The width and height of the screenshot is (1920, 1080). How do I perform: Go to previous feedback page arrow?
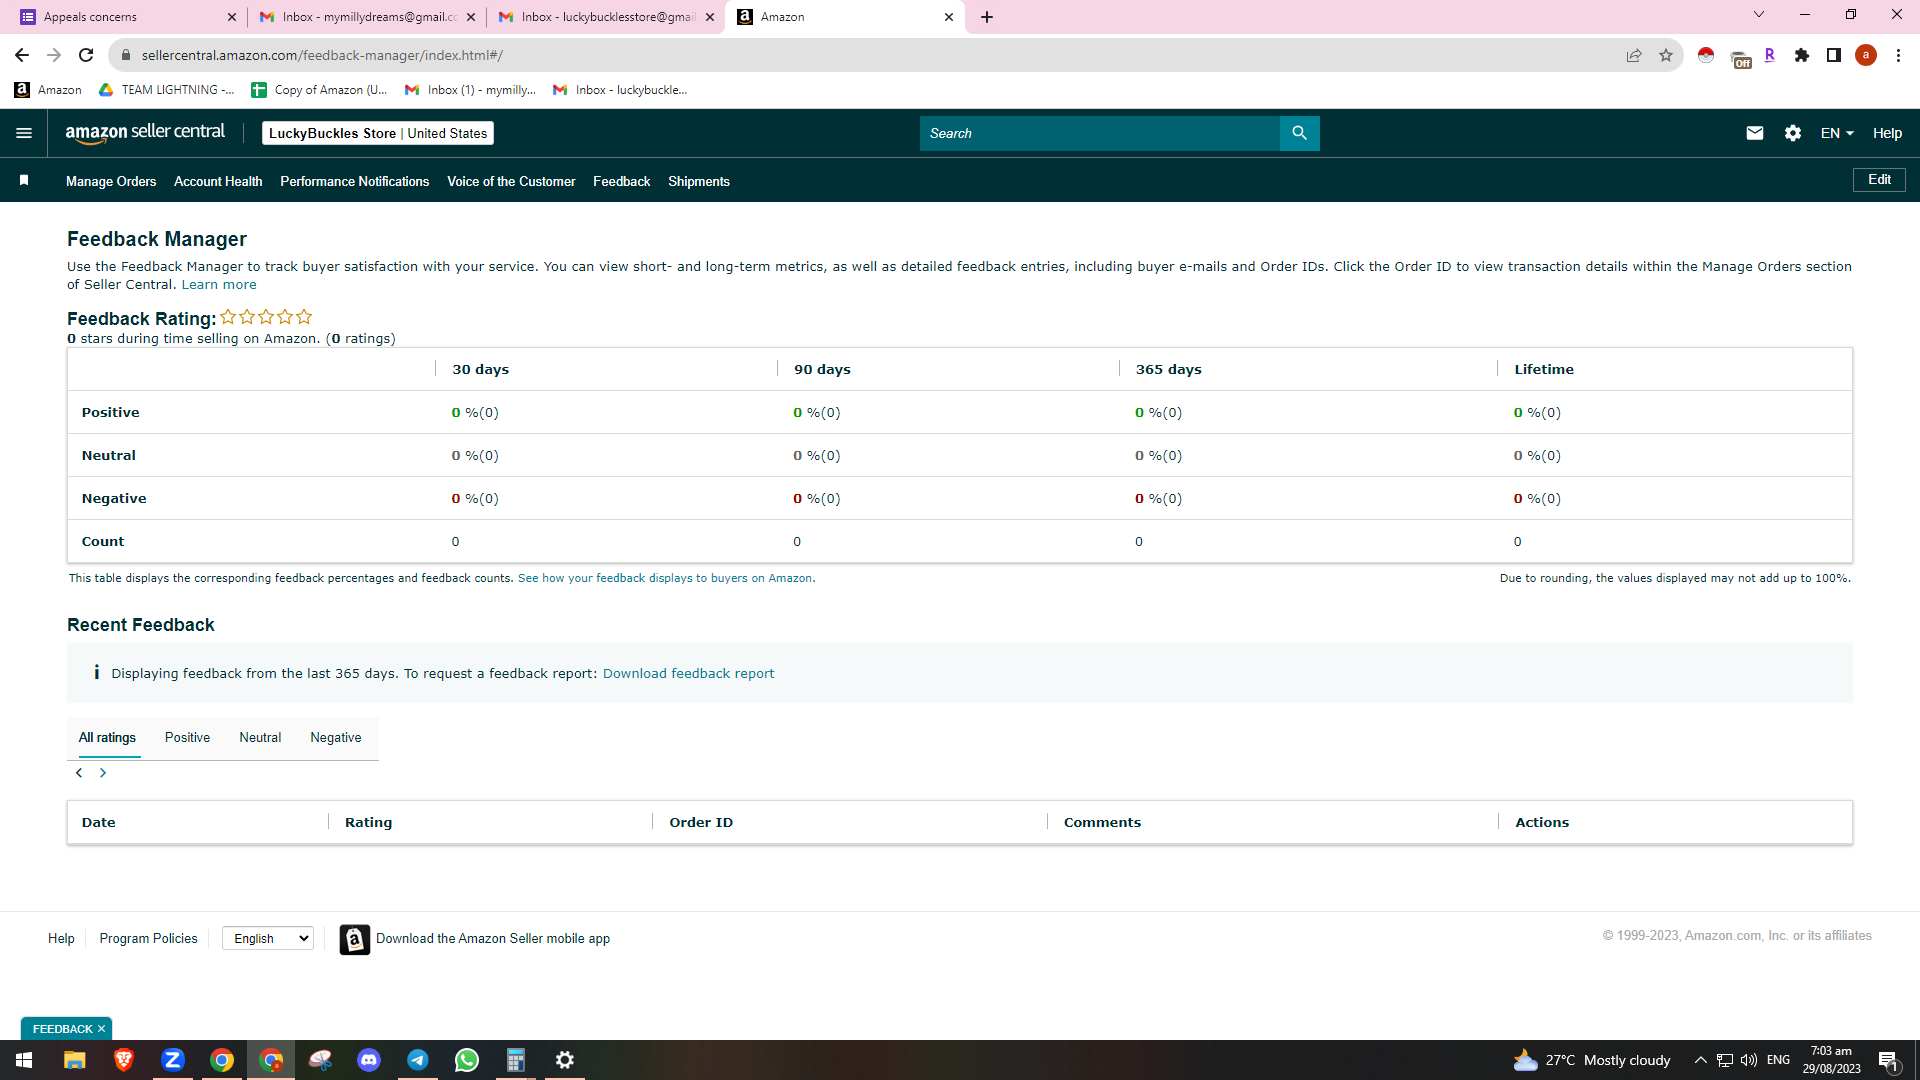pos(79,773)
